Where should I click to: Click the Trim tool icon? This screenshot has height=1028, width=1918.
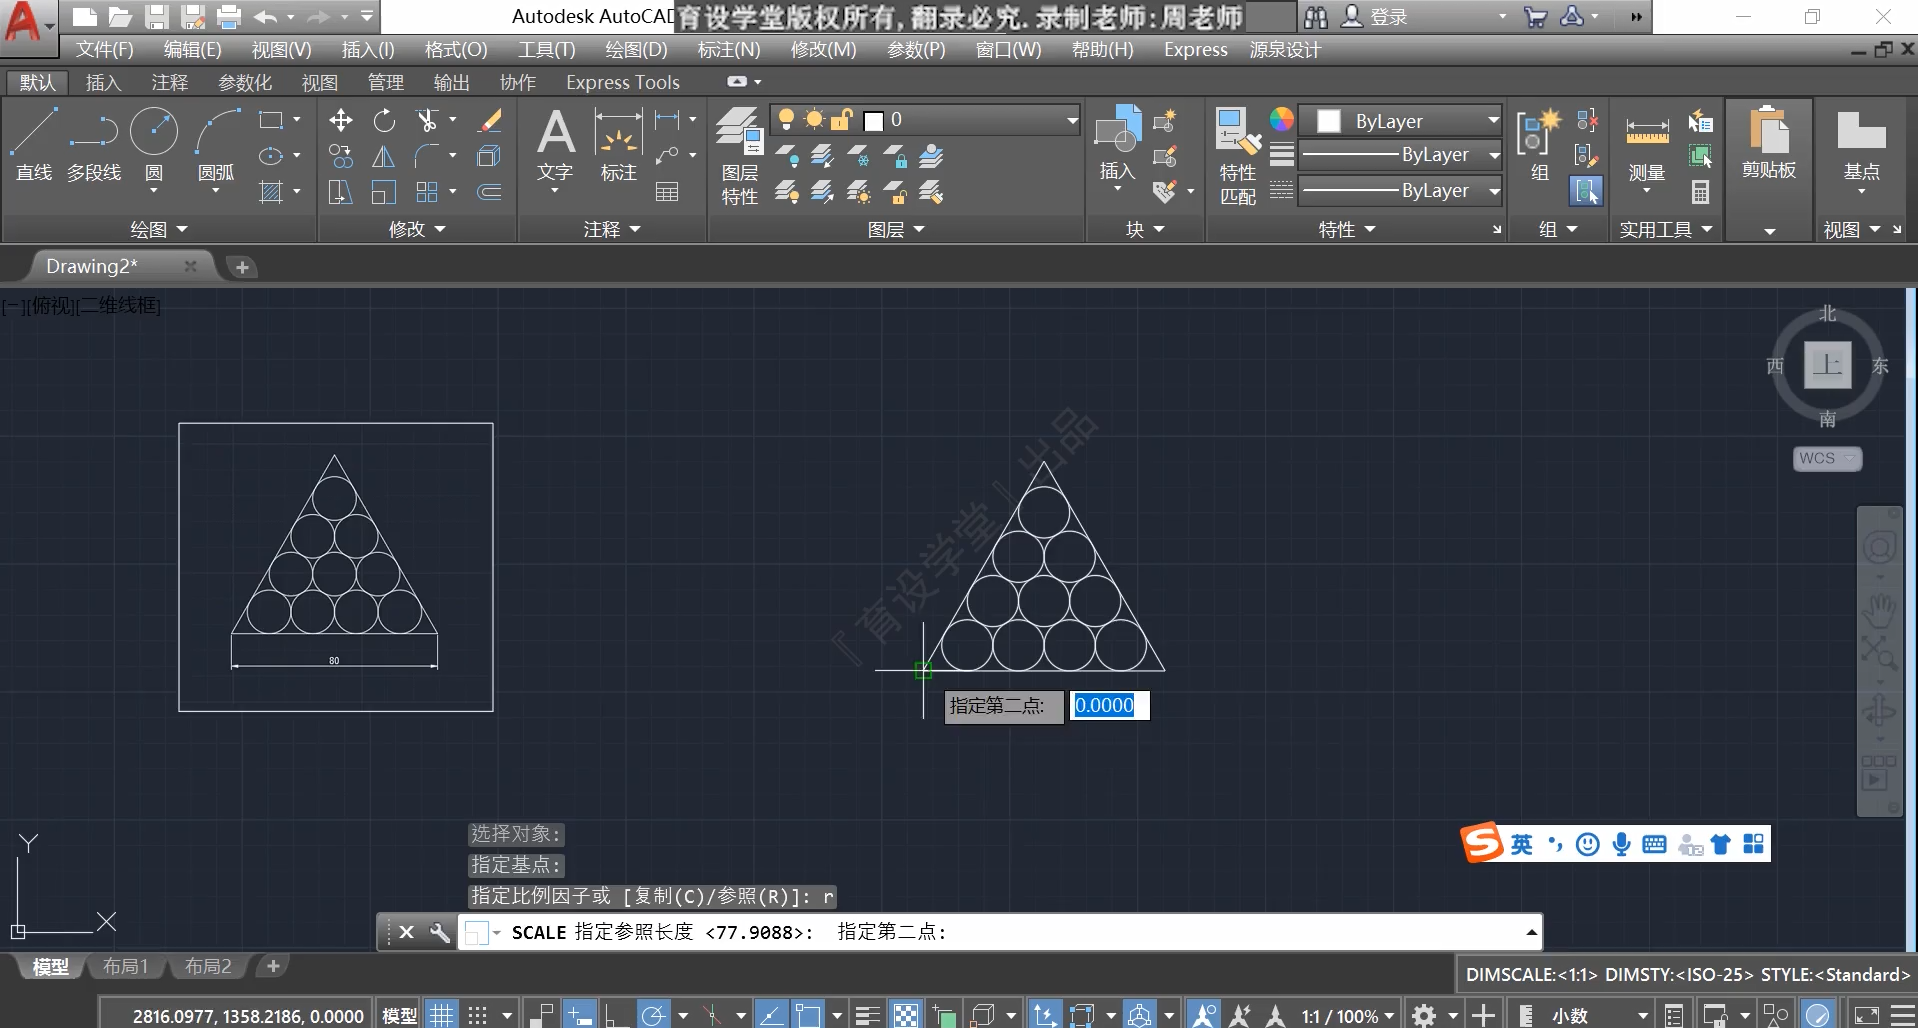[427, 121]
